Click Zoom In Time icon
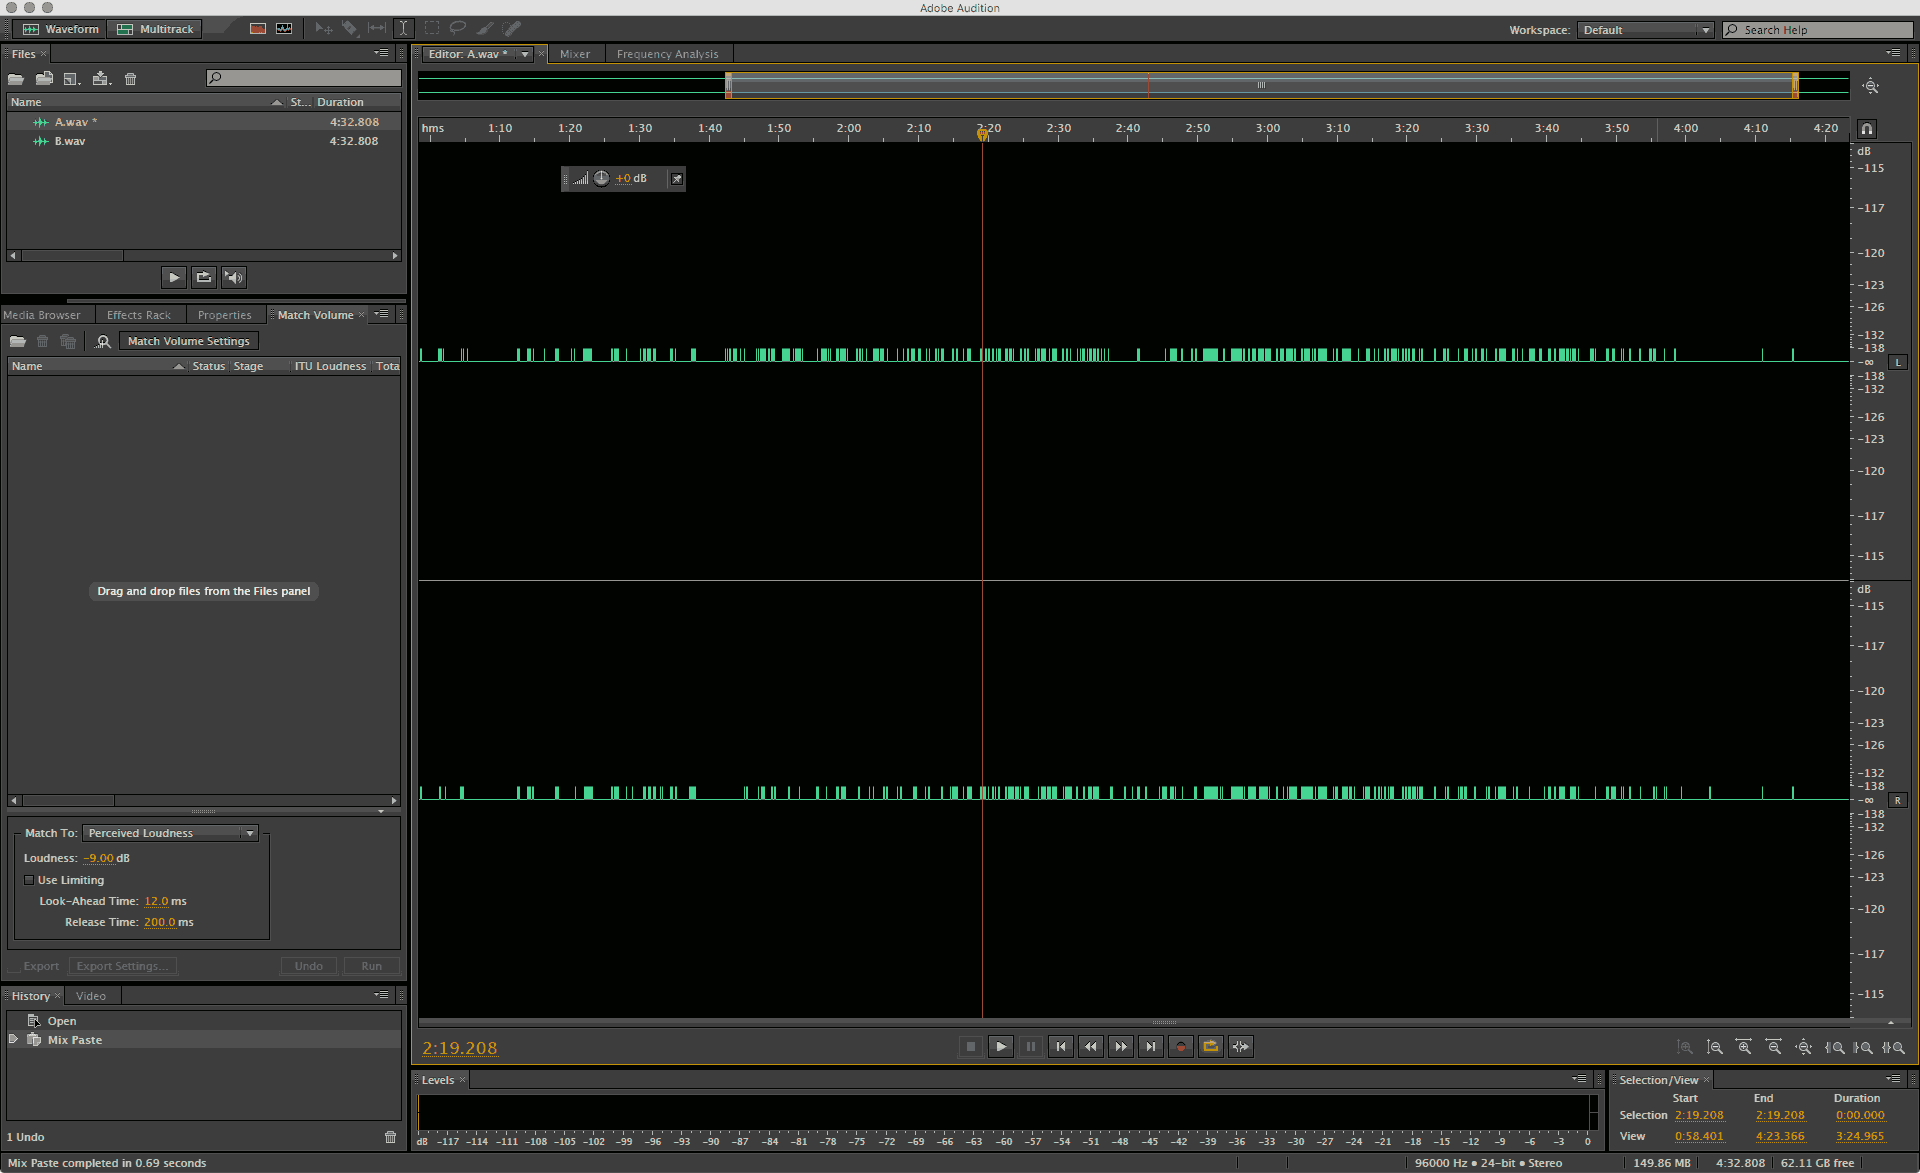The image size is (1920, 1173). coord(1744,1047)
